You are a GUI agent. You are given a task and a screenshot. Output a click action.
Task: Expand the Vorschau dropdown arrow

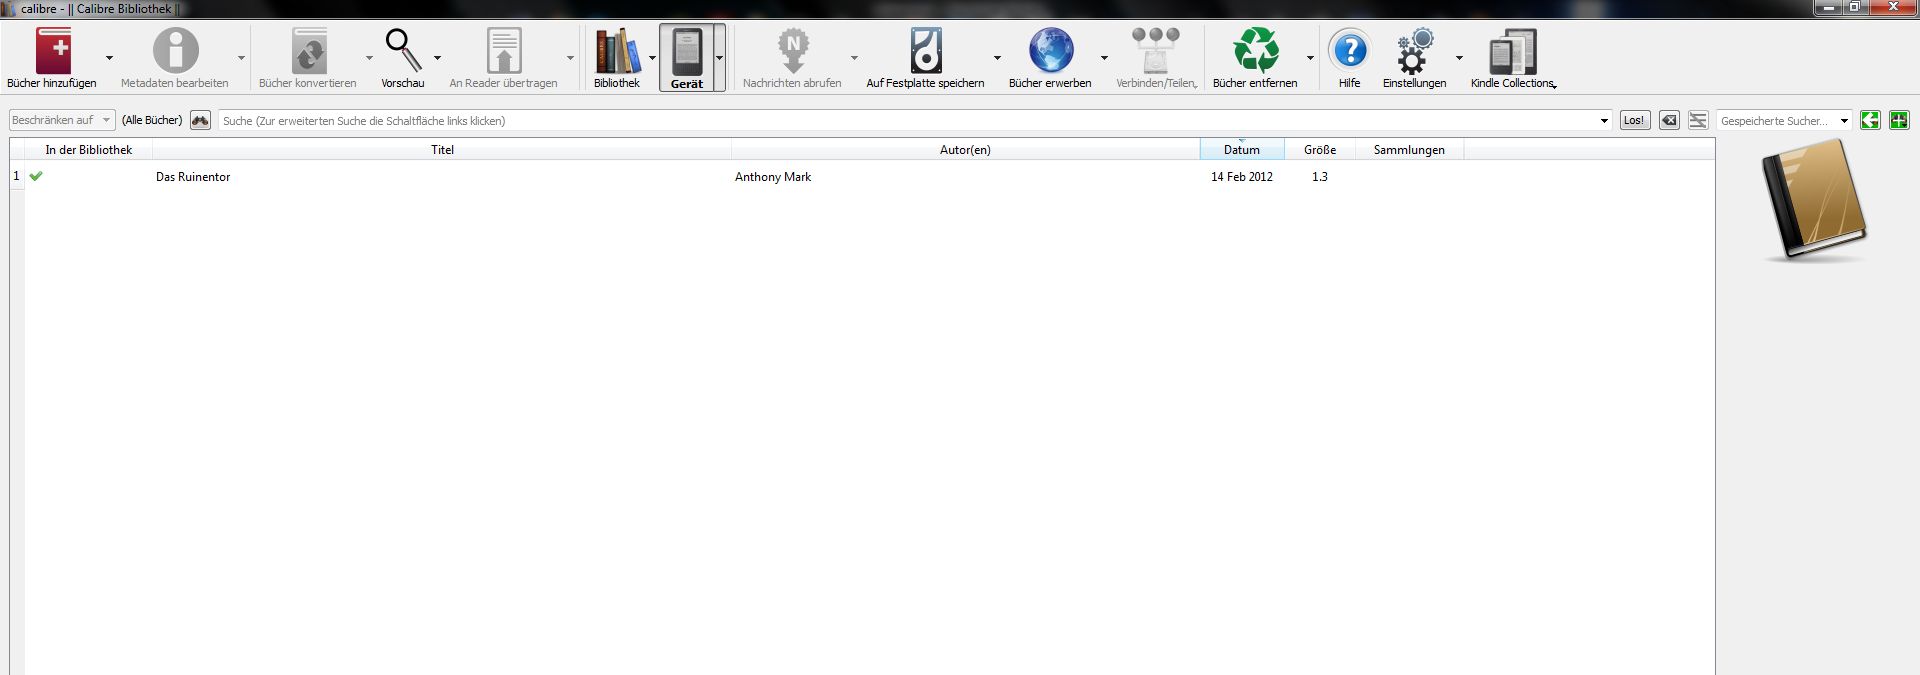pyautogui.click(x=437, y=58)
